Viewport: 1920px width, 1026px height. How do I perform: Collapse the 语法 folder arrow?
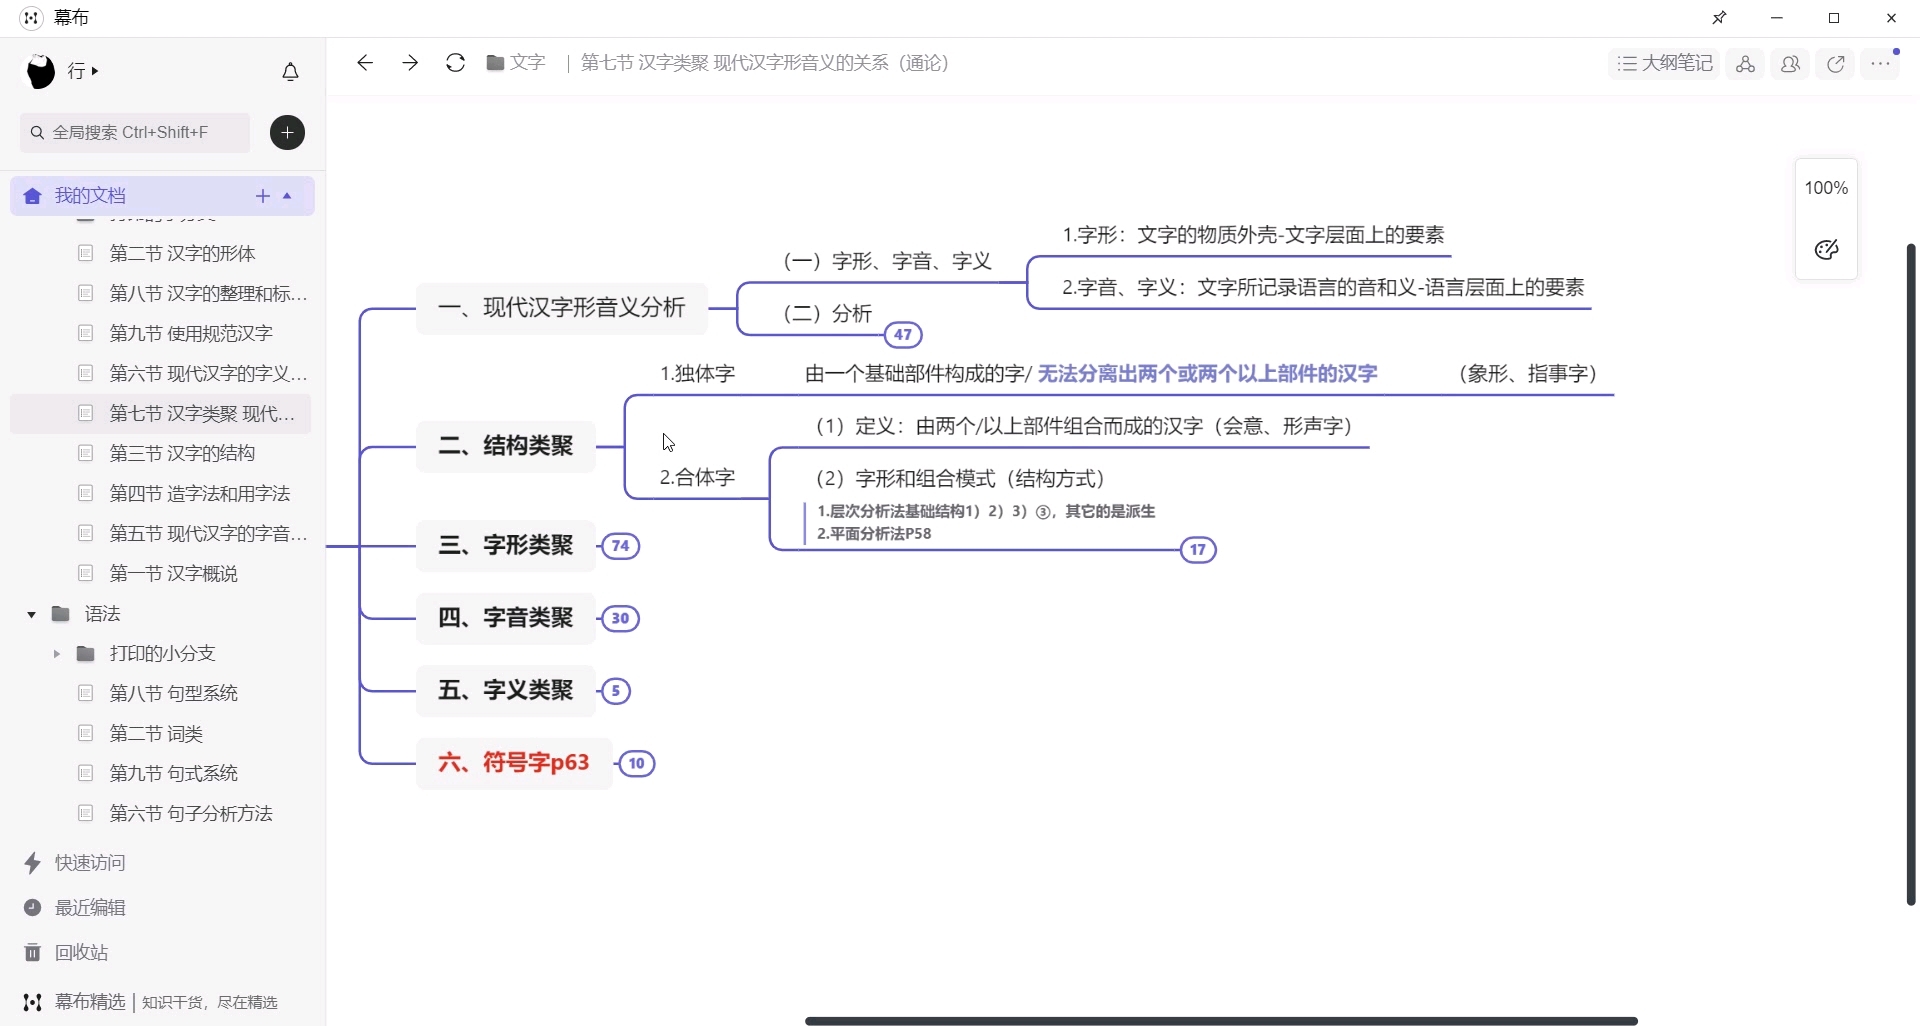coord(31,614)
